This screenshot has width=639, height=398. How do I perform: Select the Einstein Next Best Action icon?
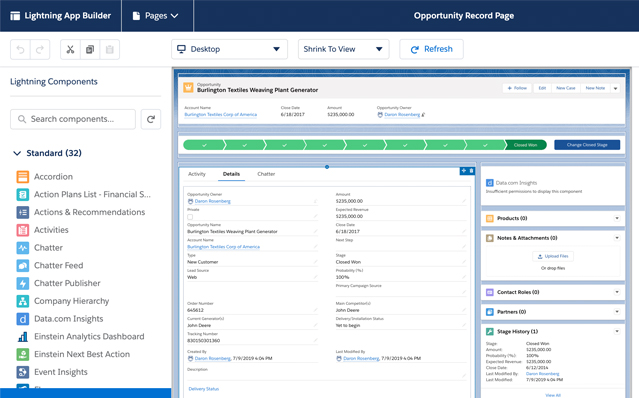pos(23,354)
